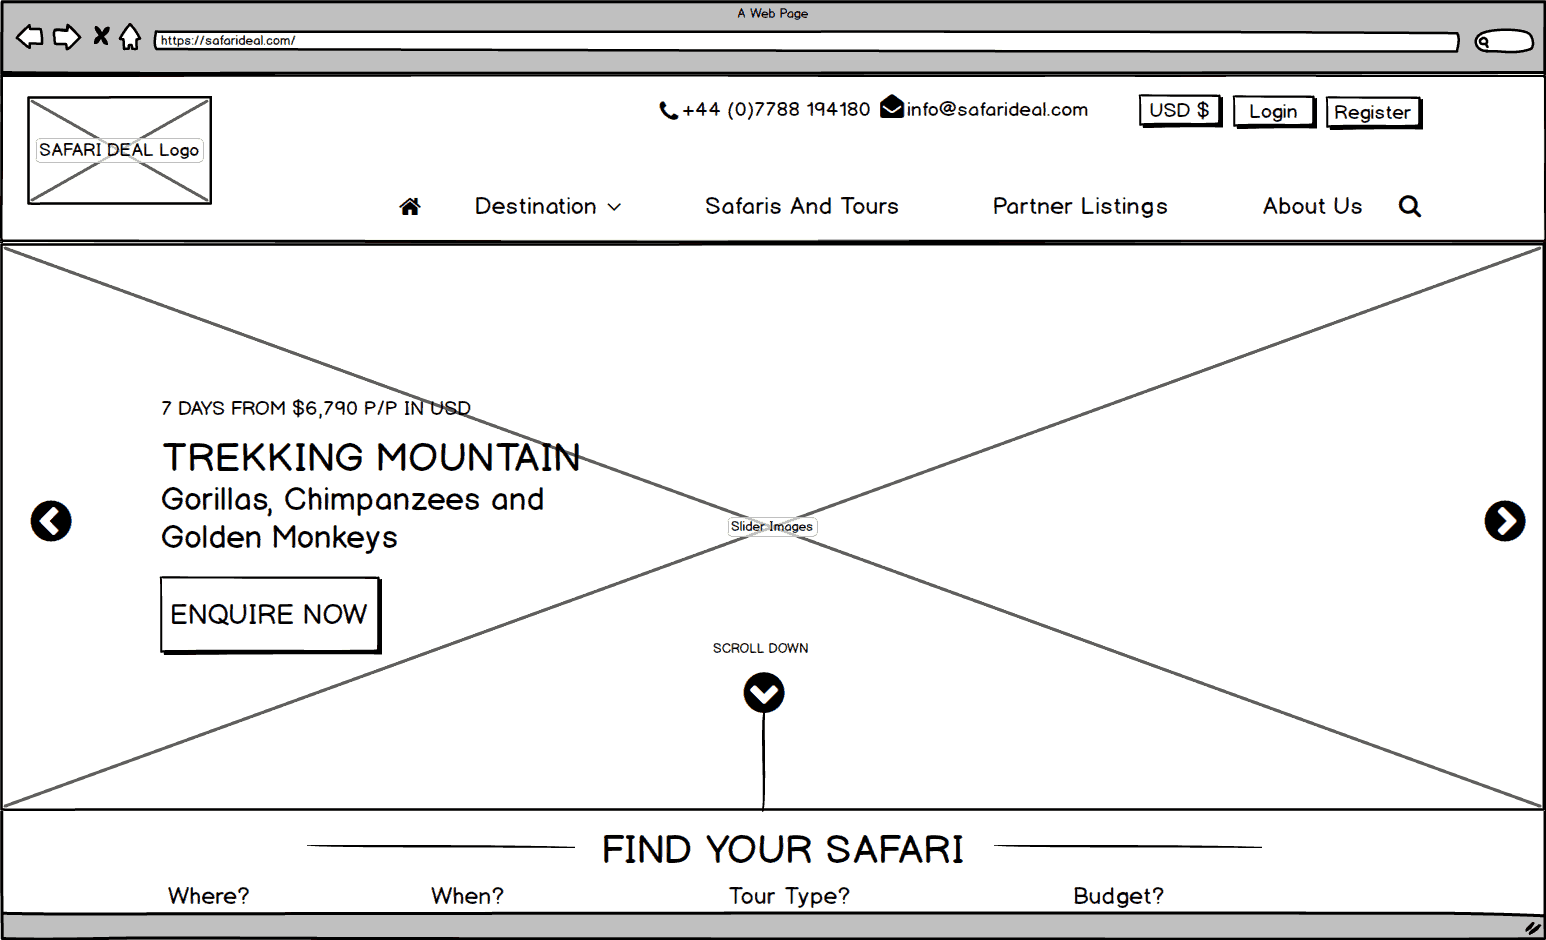Click the Register button
The image size is (1546, 940).
[1373, 112]
